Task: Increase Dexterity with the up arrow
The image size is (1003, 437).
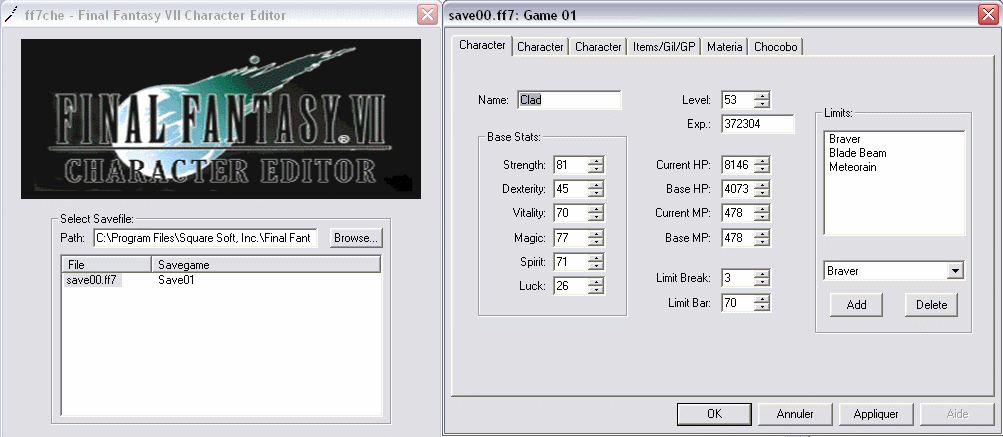Action: [596, 185]
